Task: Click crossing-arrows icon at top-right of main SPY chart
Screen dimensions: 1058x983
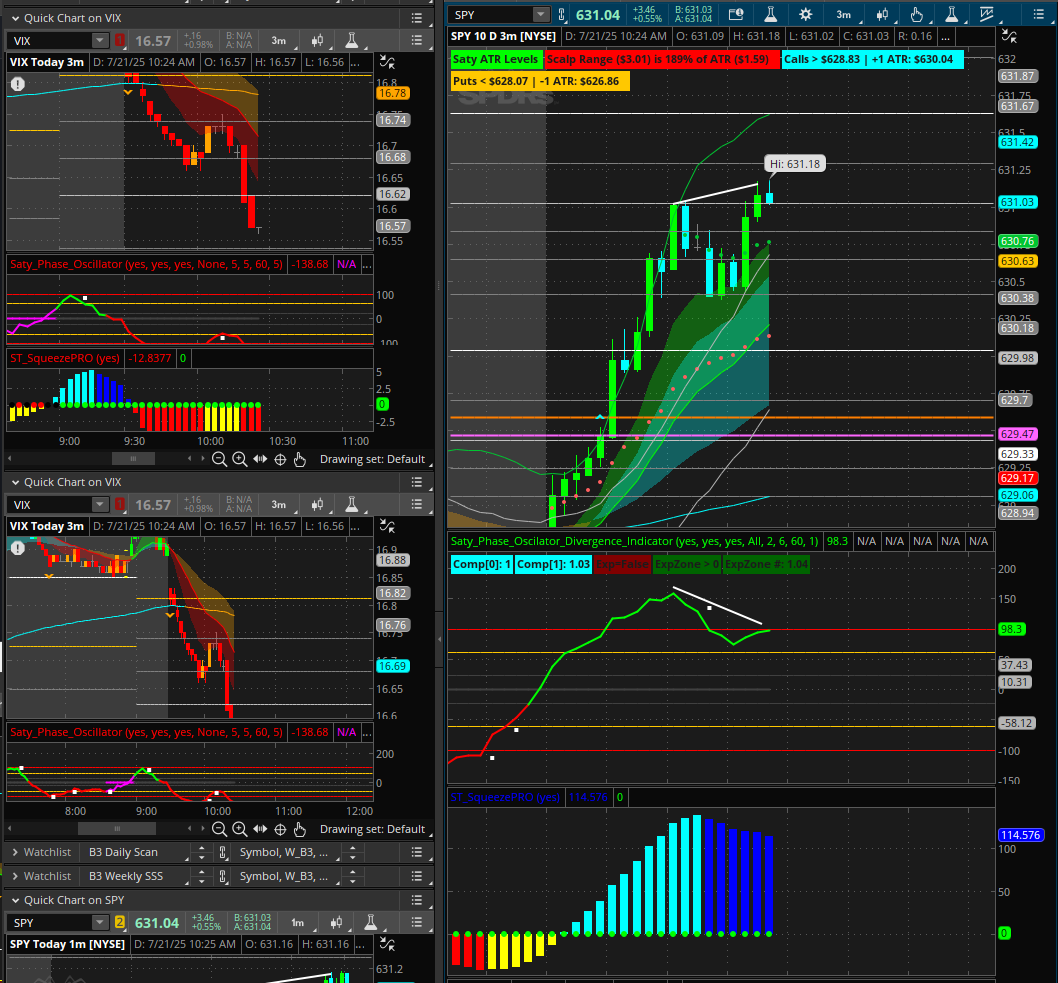Action: pyautogui.click(x=1009, y=36)
